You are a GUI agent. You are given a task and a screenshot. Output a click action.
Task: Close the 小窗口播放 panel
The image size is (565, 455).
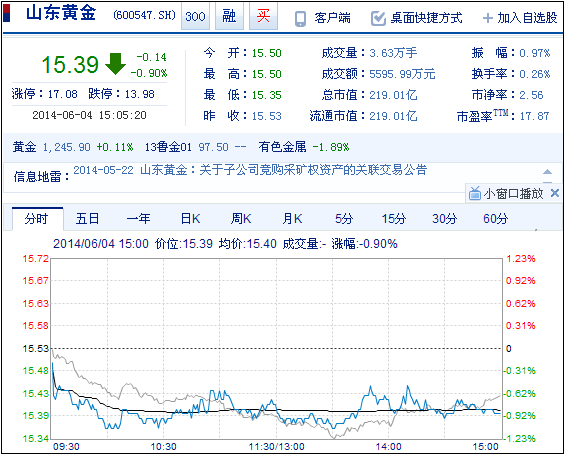(555, 193)
